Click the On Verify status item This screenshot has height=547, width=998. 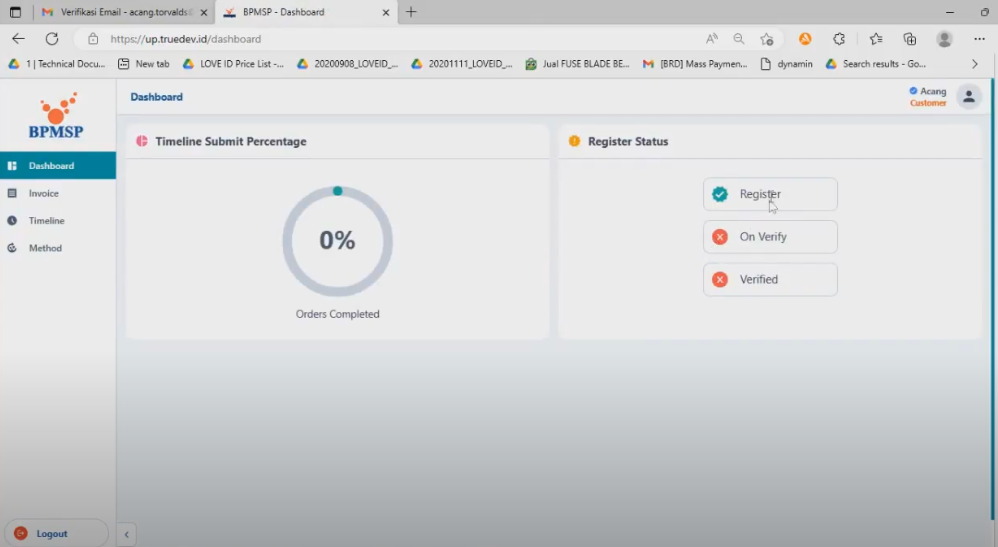(769, 237)
